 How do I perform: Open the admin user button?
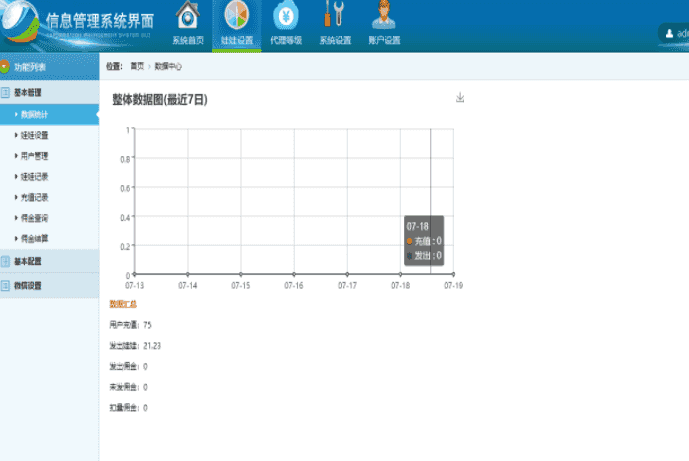[674, 33]
